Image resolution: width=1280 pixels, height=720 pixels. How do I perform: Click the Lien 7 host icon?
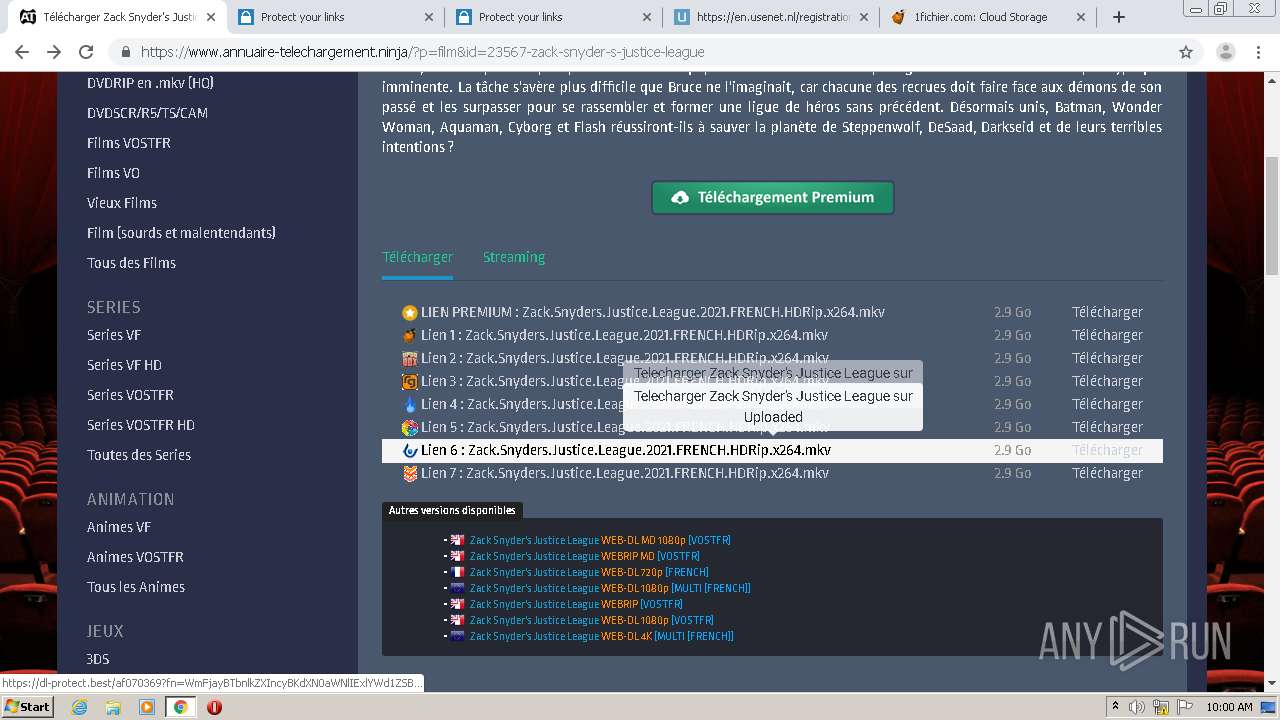pos(409,474)
